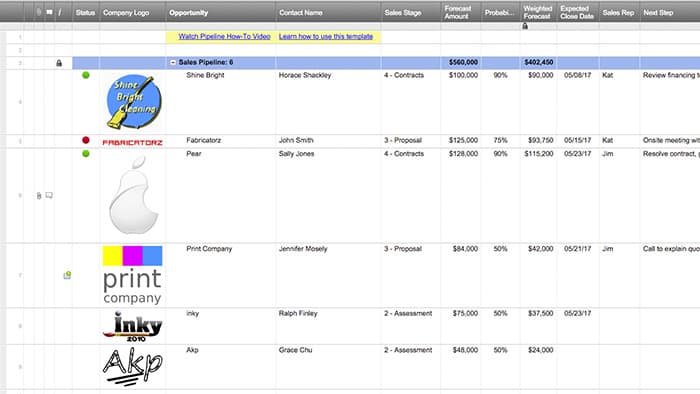Image resolution: width=700 pixels, height=394 pixels.
Task: Click the attachment paperclip column header icon
Action: (x=39, y=12)
